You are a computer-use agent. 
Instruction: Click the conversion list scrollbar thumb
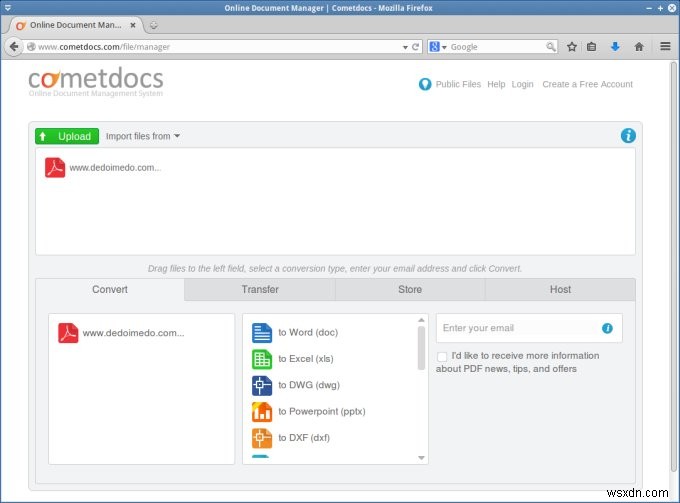coord(421,348)
